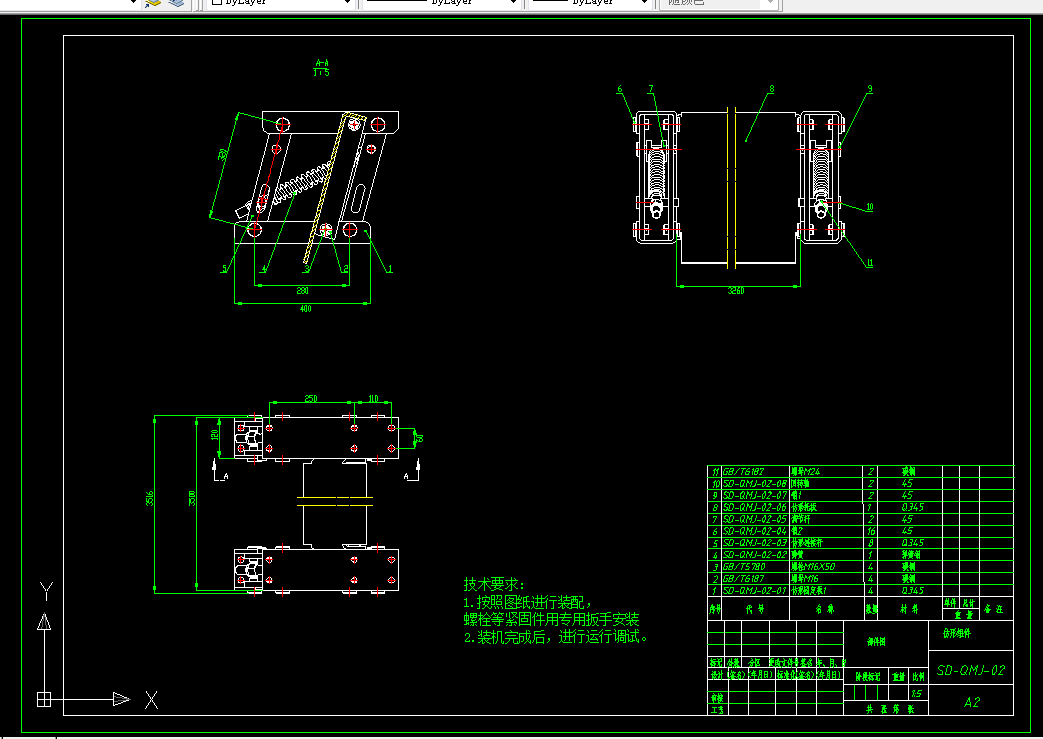1043x739 pixels.
Task: Select table cell SD-QMJ-02-03
Action: pos(755,543)
